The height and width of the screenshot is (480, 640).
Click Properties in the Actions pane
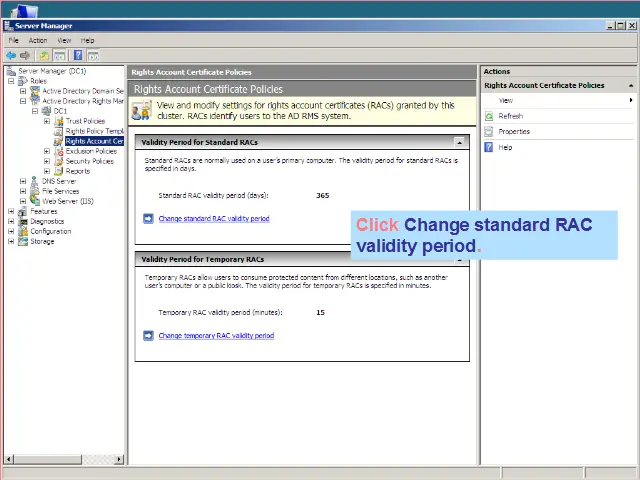[x=514, y=131]
